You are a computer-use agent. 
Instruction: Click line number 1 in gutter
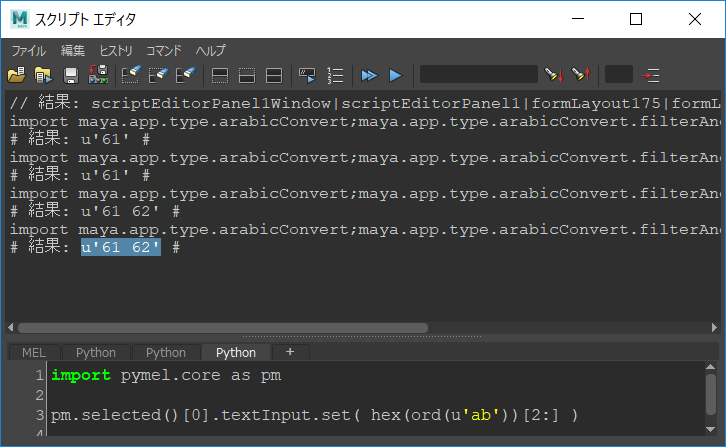39,375
